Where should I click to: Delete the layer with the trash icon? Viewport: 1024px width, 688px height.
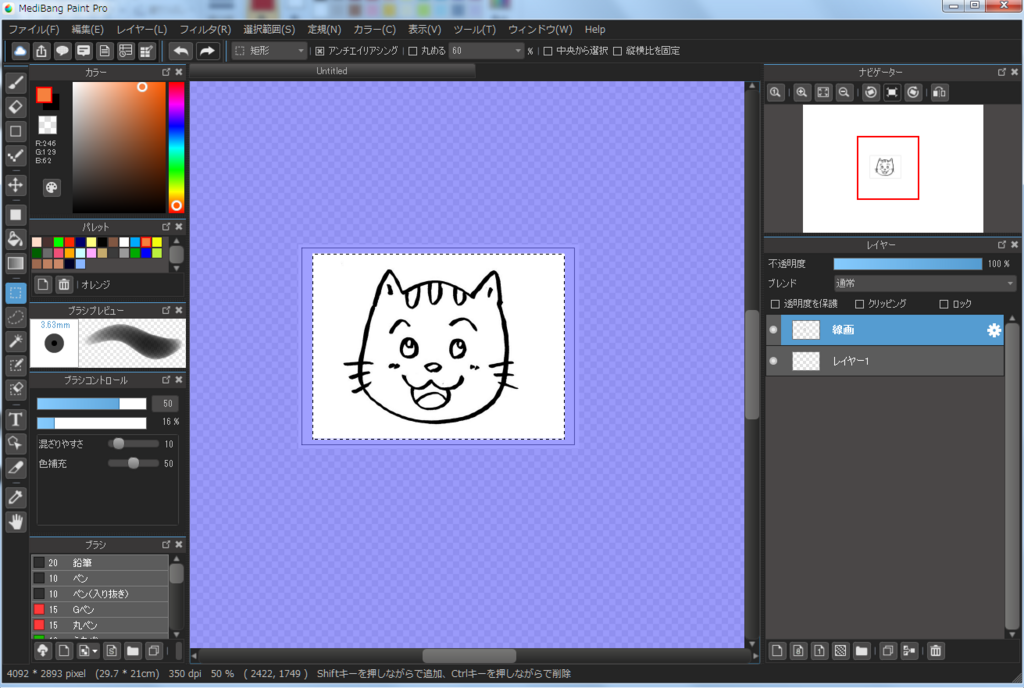click(x=935, y=651)
